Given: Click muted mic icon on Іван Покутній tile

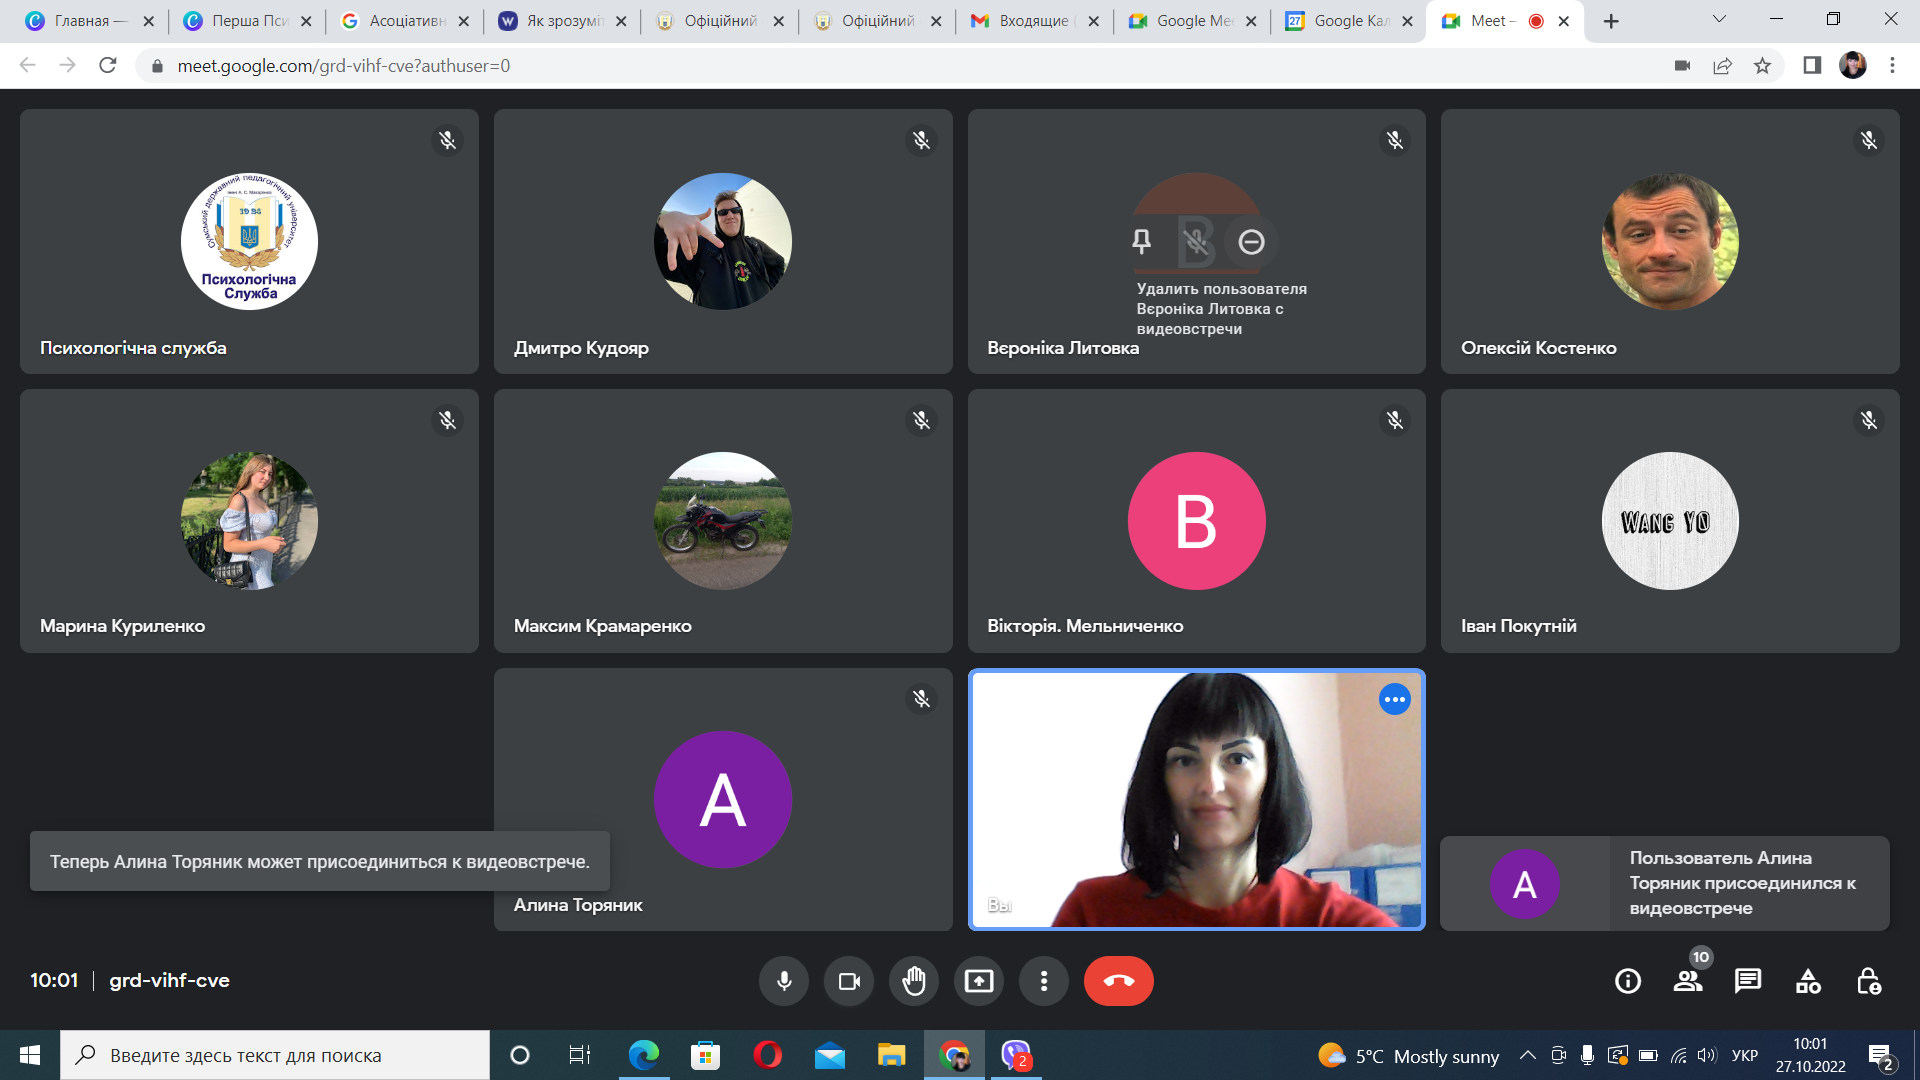Looking at the screenshot, I should coord(1868,420).
